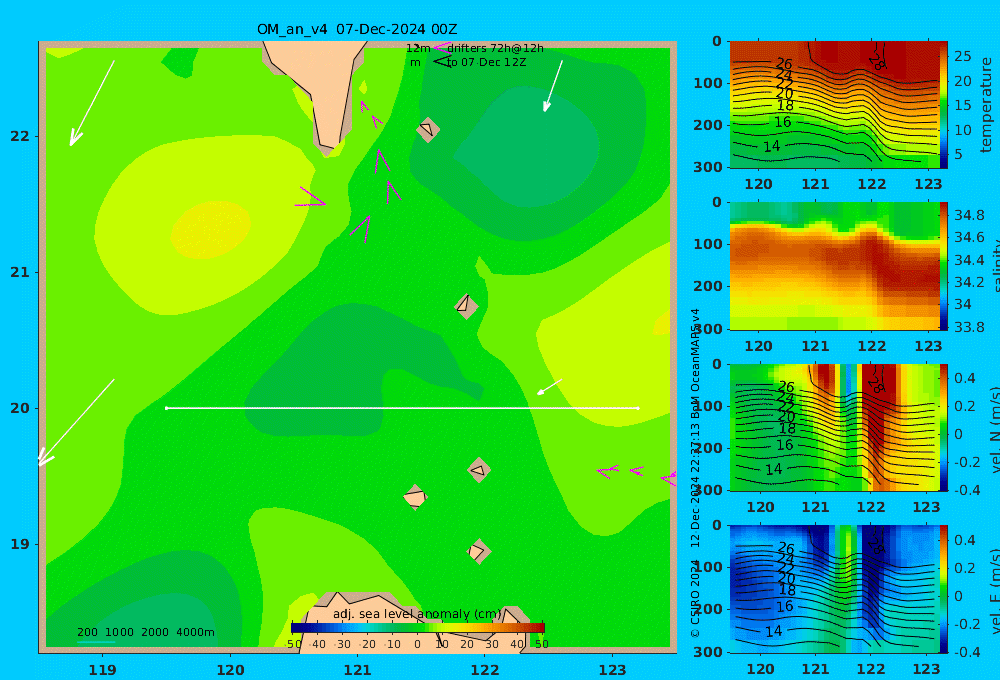Click the 'drifters 72h@12h' legend label
This screenshot has width=1000, height=680.
495,48
